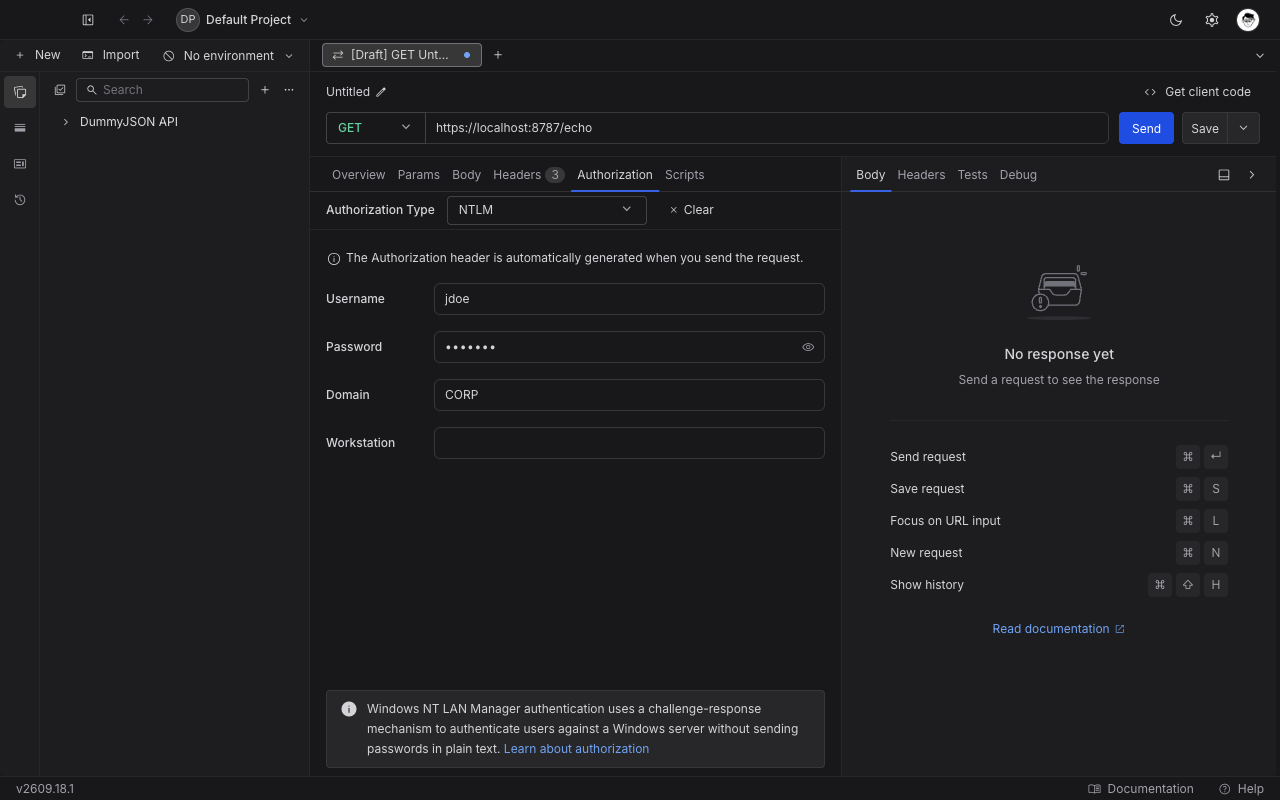Image resolution: width=1280 pixels, height=800 pixels.
Task: Toggle response panel layout icon
Action: click(x=1224, y=175)
